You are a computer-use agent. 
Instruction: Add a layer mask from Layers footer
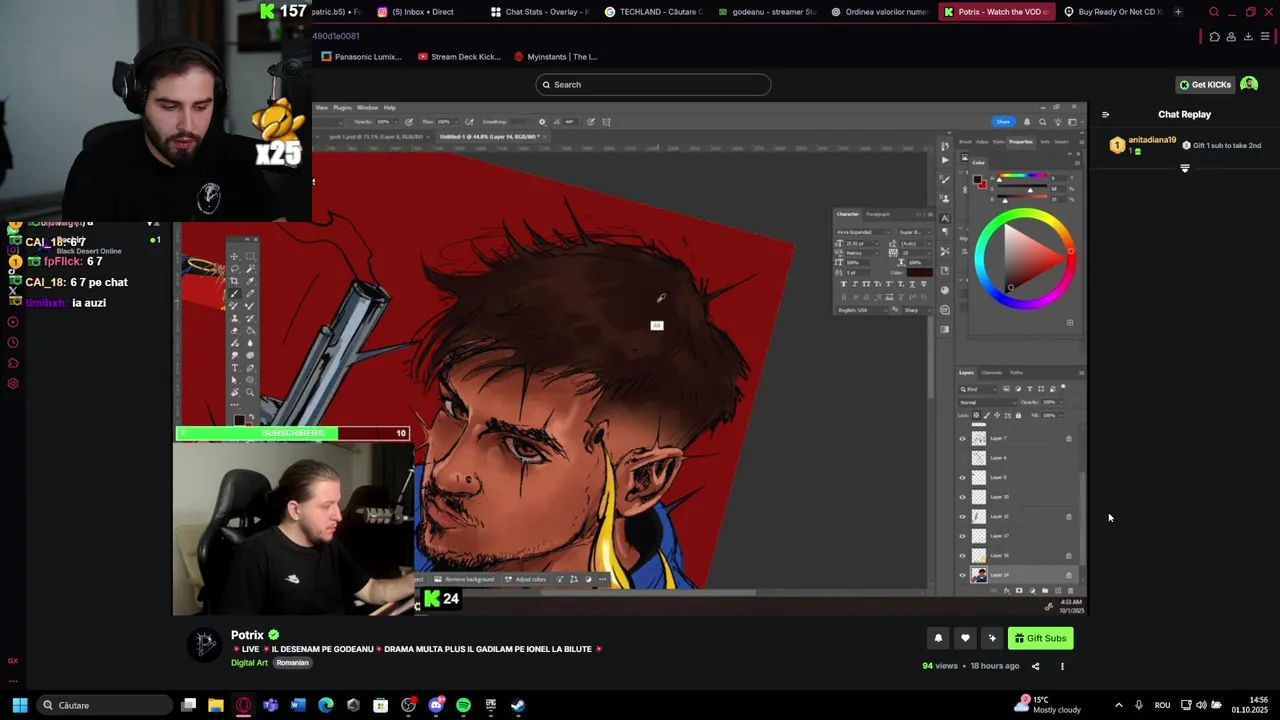tap(1019, 590)
